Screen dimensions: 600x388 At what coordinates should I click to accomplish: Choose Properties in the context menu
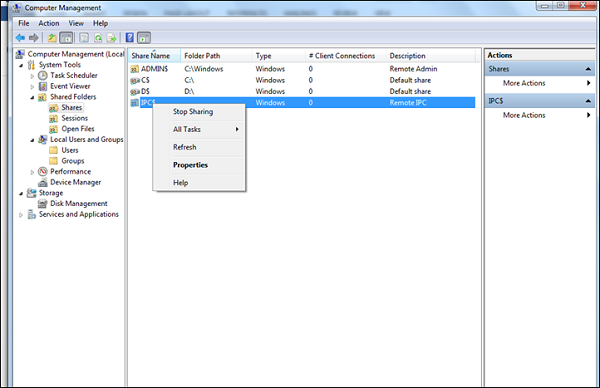(199, 165)
